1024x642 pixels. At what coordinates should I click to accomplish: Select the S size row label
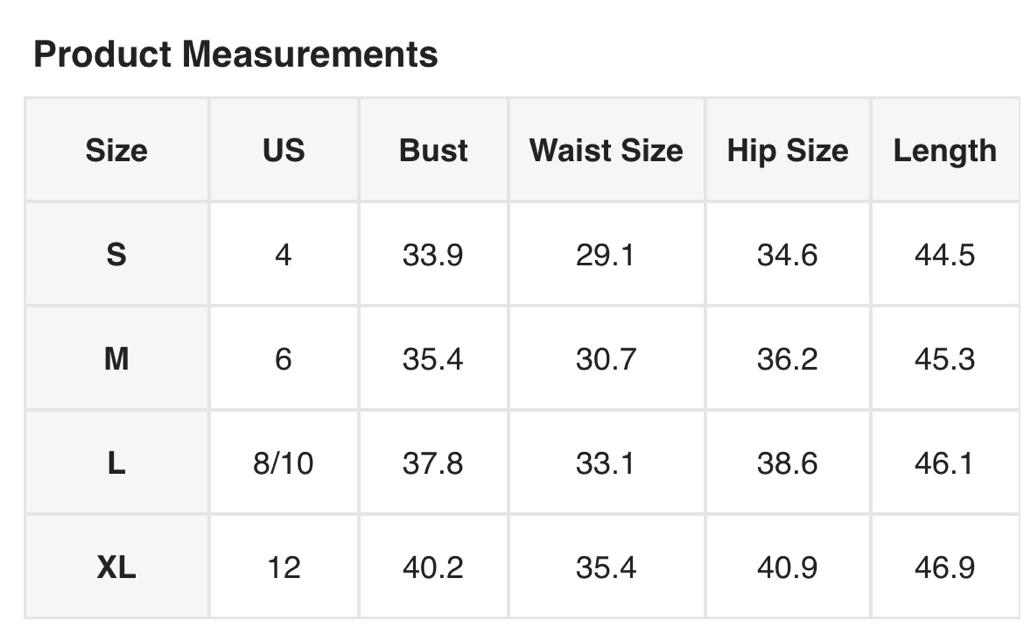coord(116,255)
